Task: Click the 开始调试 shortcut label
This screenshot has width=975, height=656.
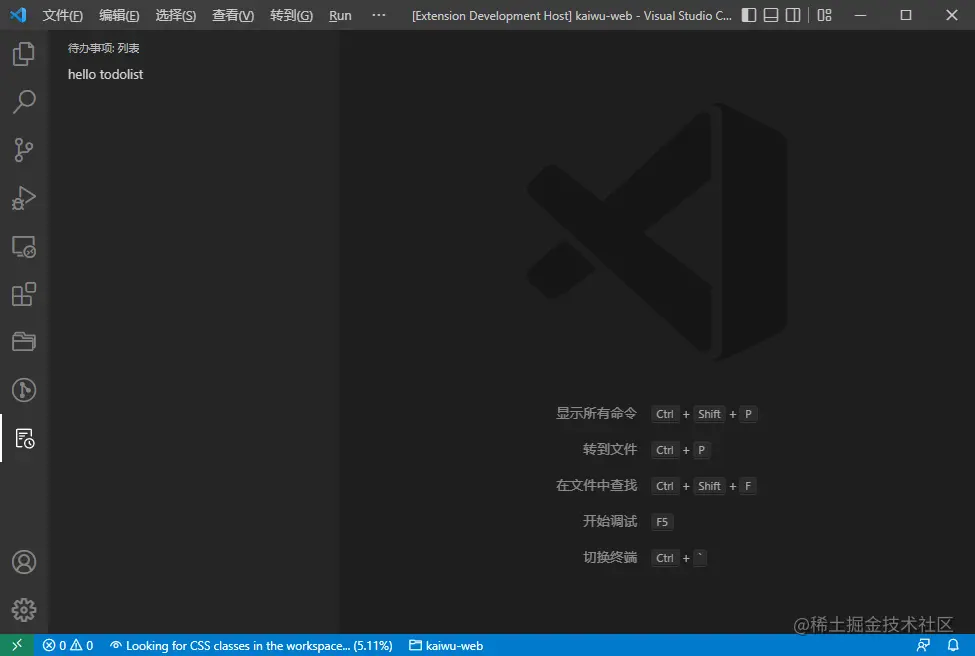Action: [x=610, y=521]
